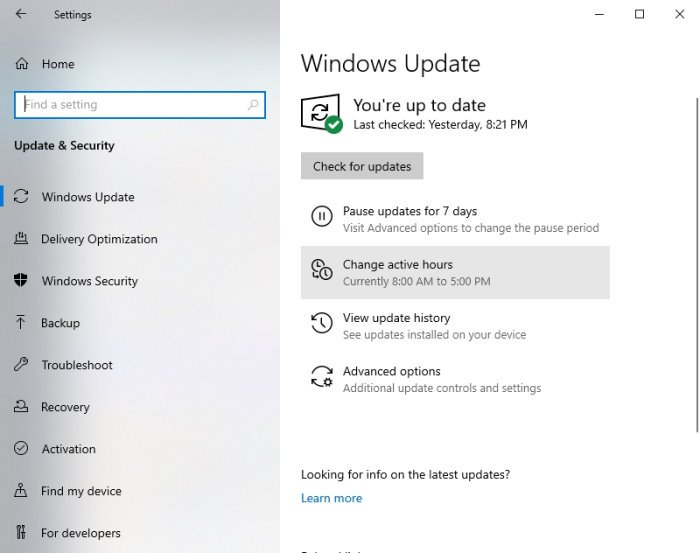Close the Settings window
Screen dimensions: 700x553
pyautogui.click(x=679, y=14)
